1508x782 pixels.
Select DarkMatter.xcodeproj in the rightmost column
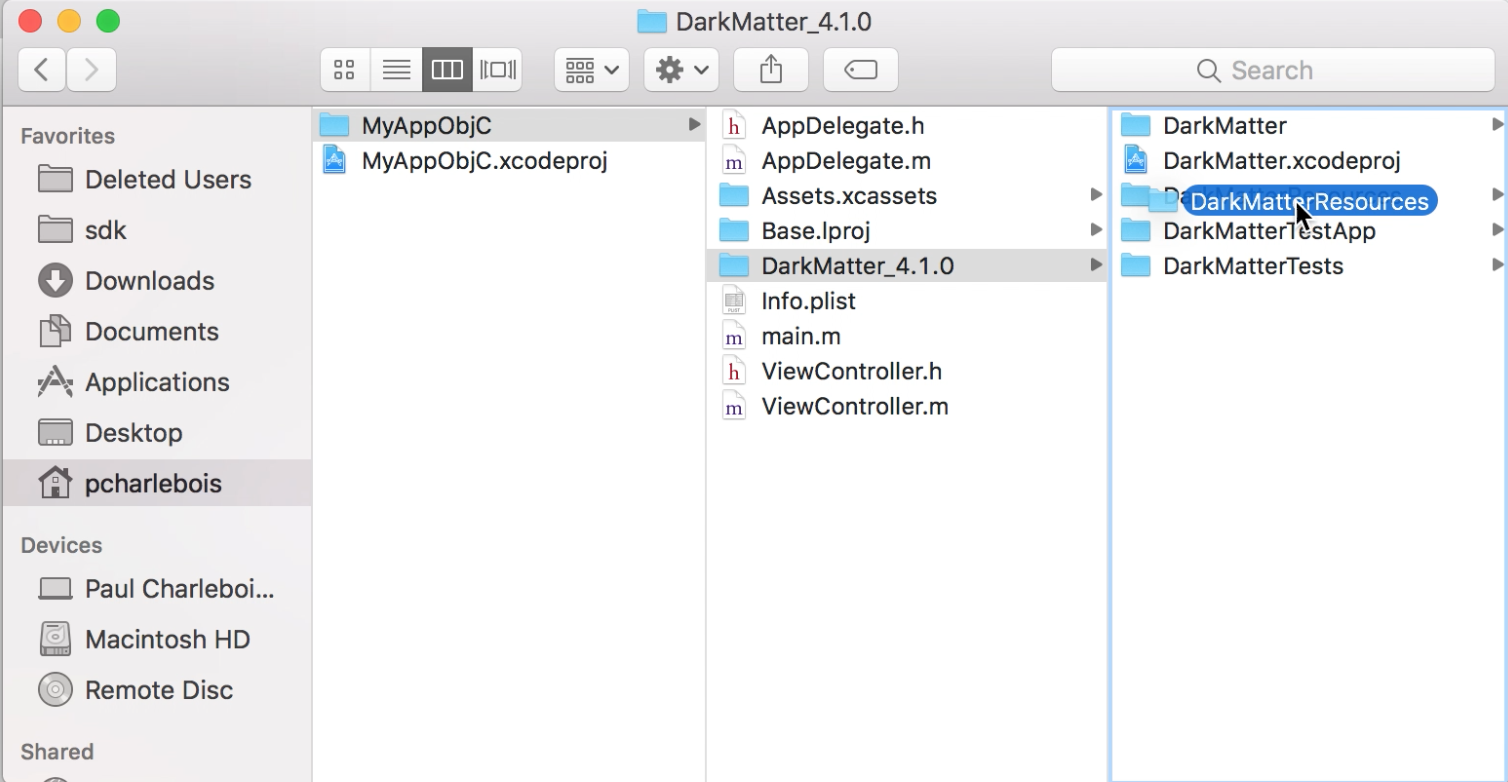1280,160
